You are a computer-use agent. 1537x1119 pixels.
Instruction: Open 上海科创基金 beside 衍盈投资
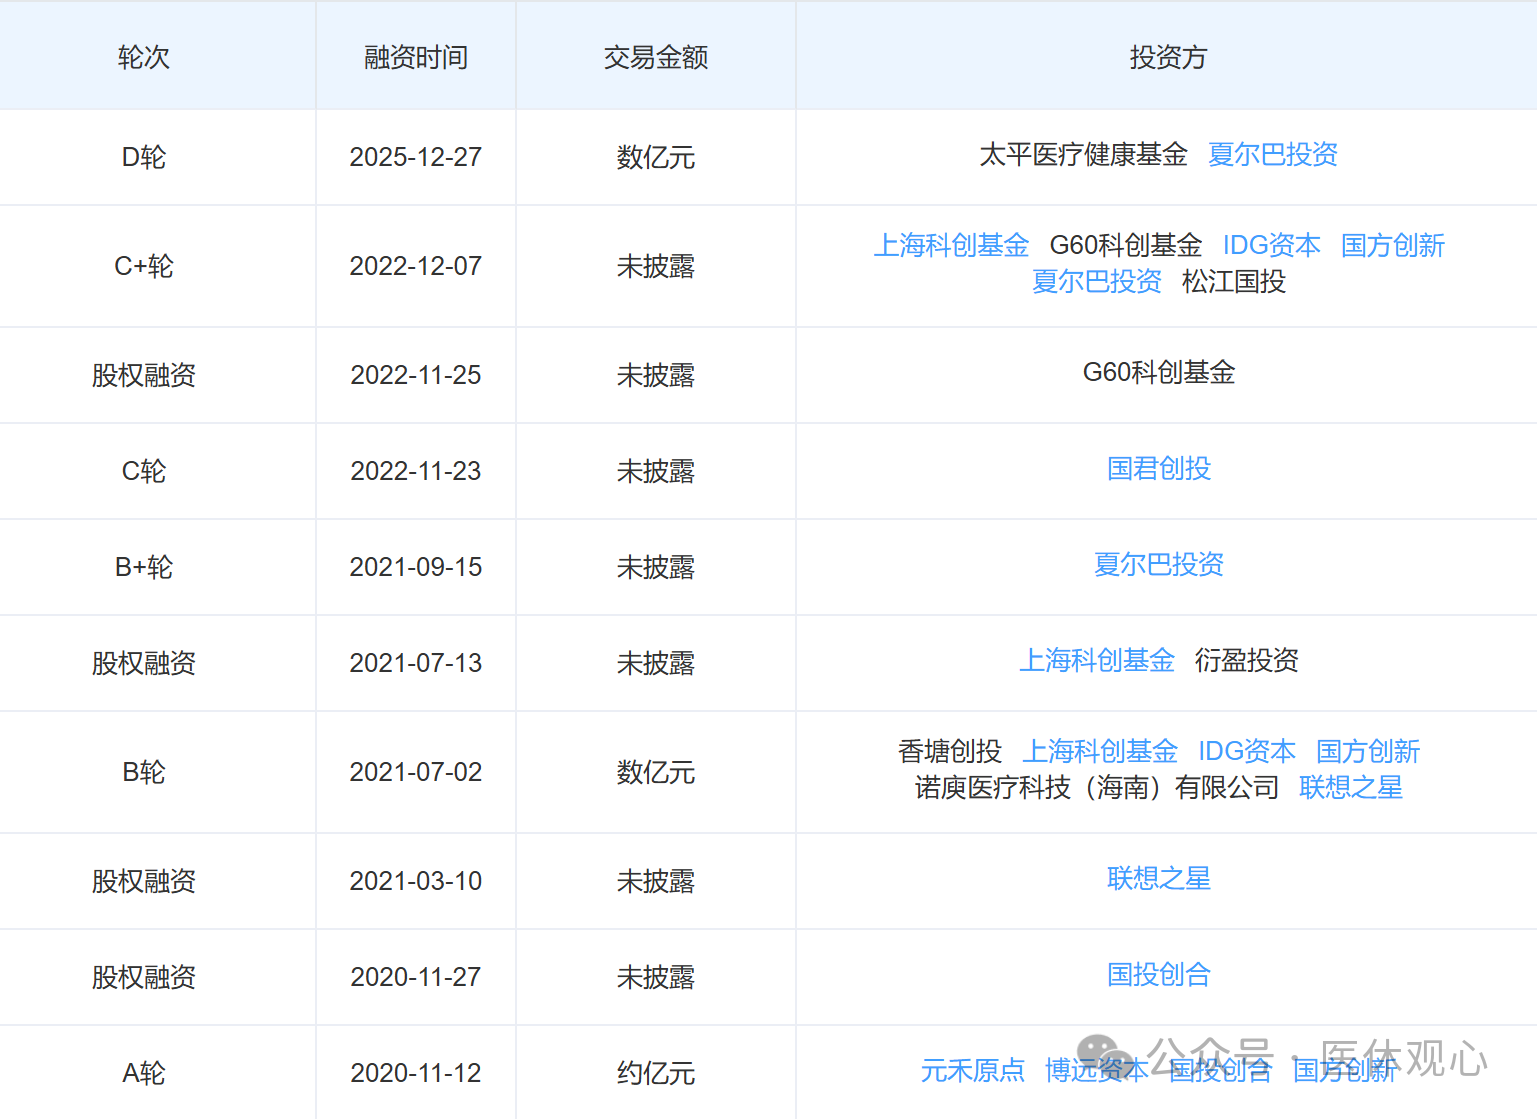1096,661
